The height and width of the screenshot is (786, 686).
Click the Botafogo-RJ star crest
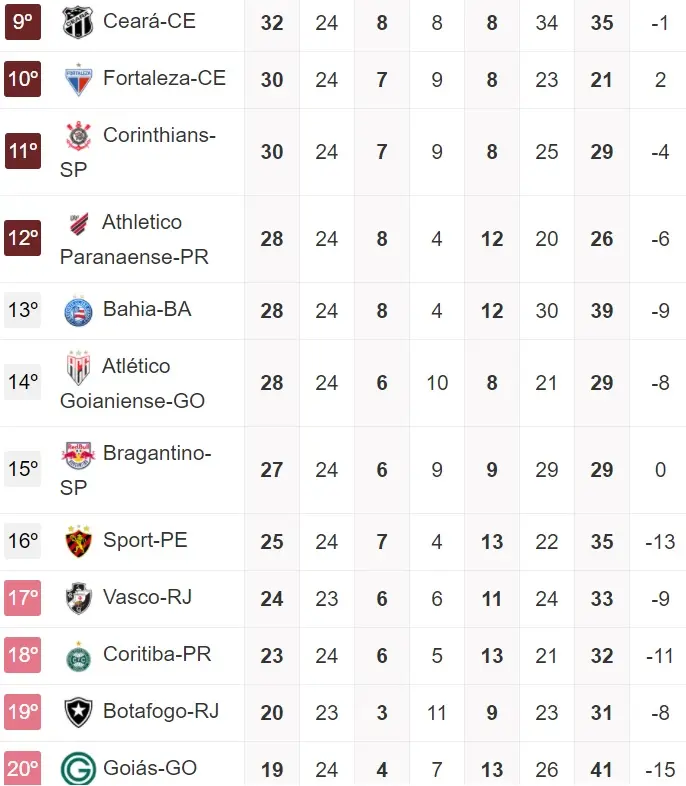[78, 712]
